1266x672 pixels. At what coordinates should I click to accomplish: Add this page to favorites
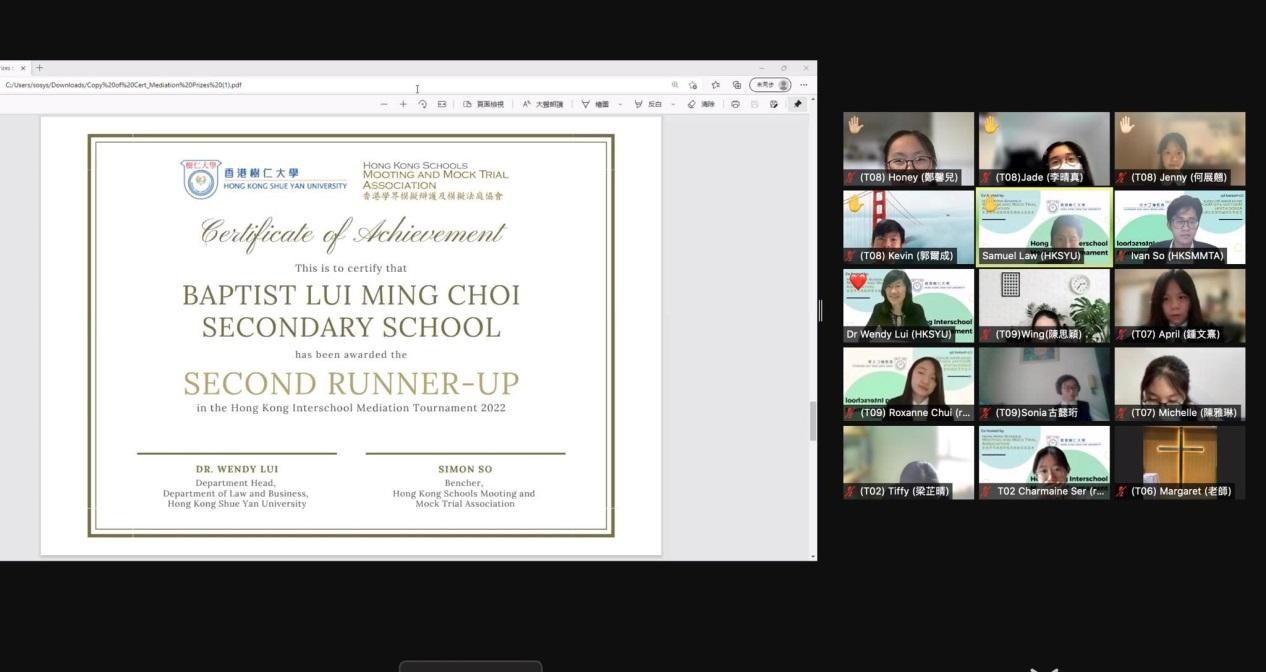pos(692,85)
